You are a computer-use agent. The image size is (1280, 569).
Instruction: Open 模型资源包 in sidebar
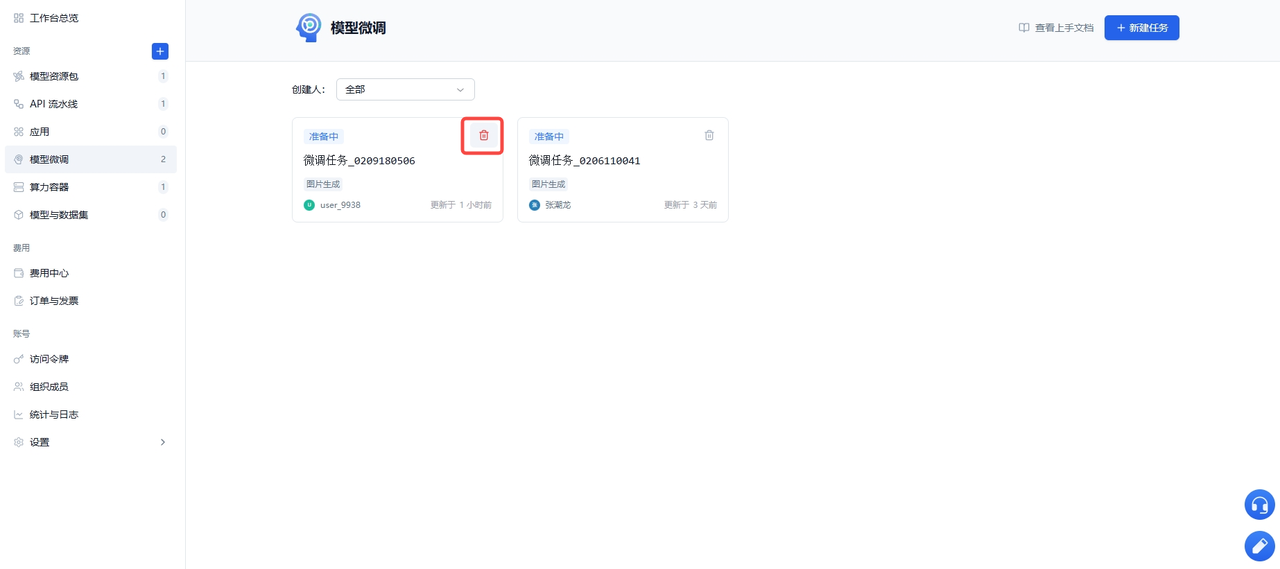click(x=91, y=76)
